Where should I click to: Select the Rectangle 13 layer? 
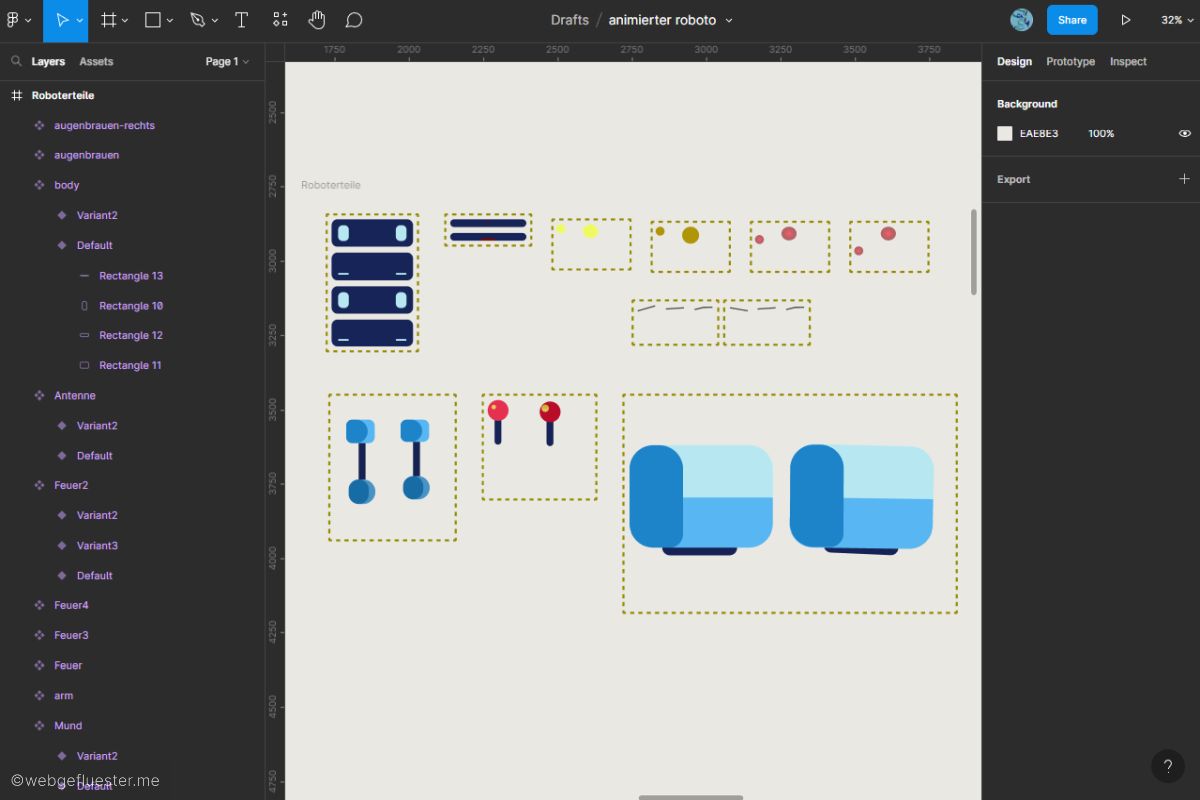click(131, 275)
